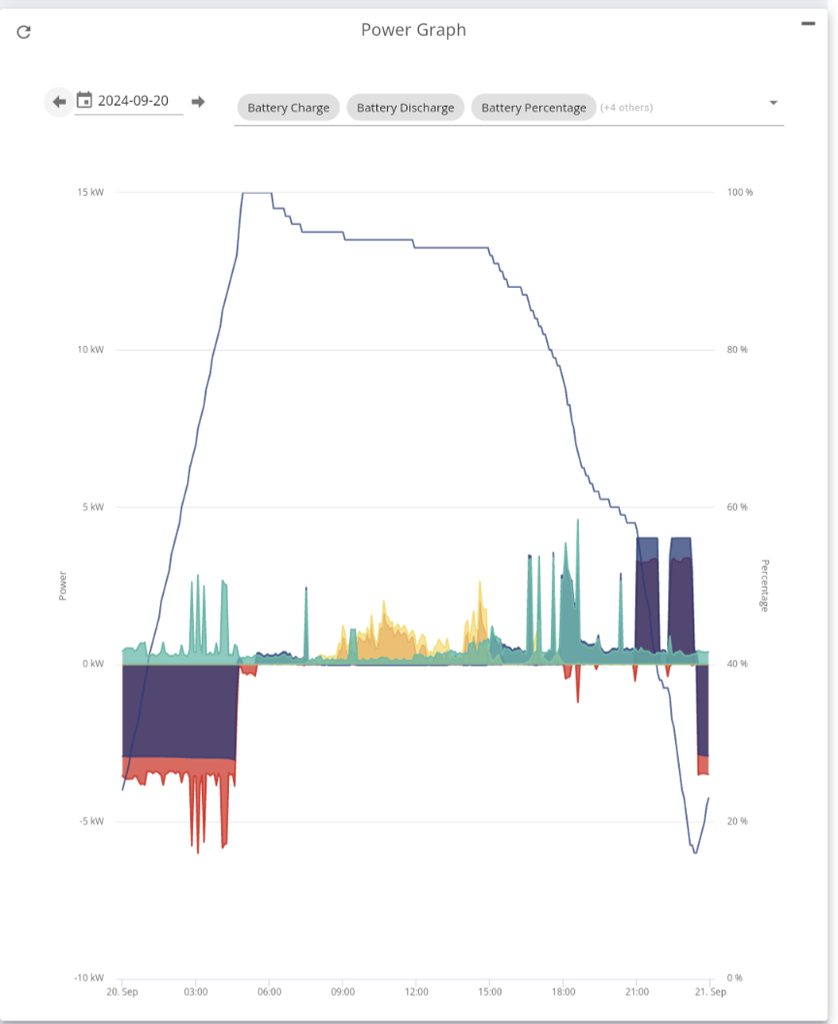This screenshot has width=838, height=1024.
Task: Collapse the Power Graph panel with minus icon
Action: [808, 24]
